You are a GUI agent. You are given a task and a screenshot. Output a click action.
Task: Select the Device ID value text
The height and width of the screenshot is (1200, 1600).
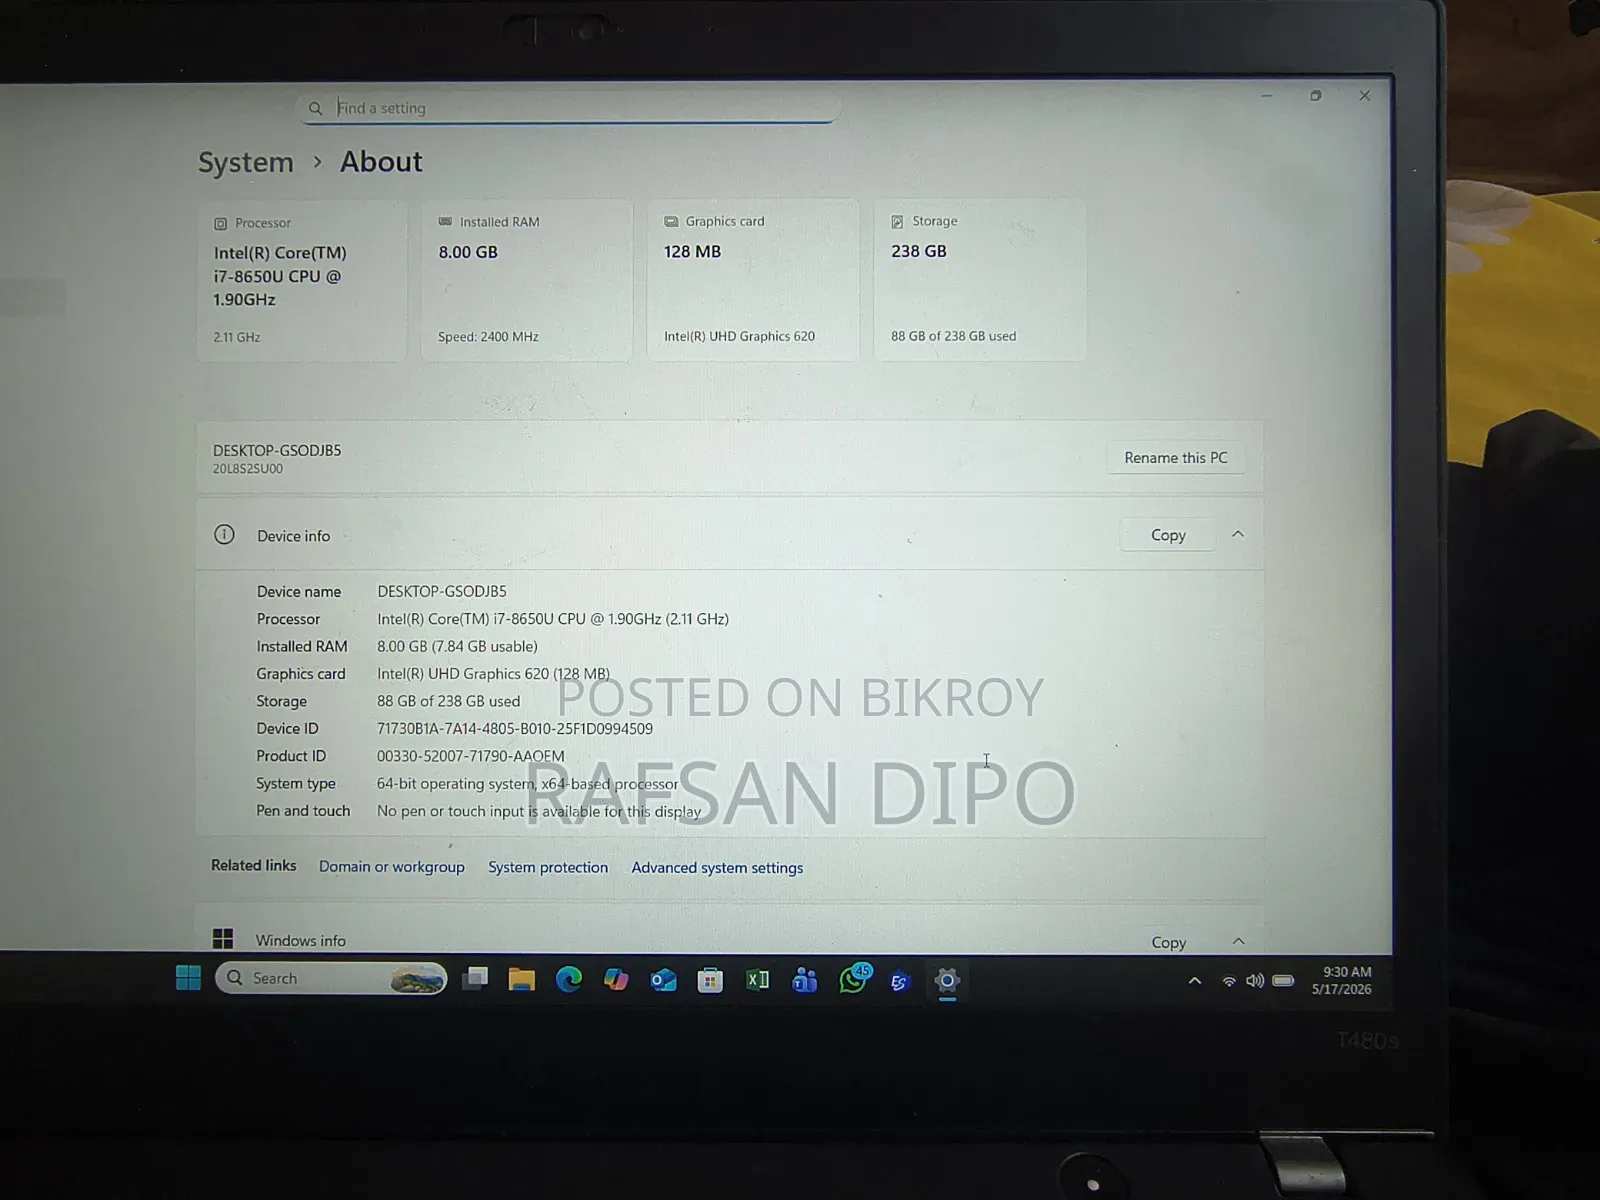point(515,729)
